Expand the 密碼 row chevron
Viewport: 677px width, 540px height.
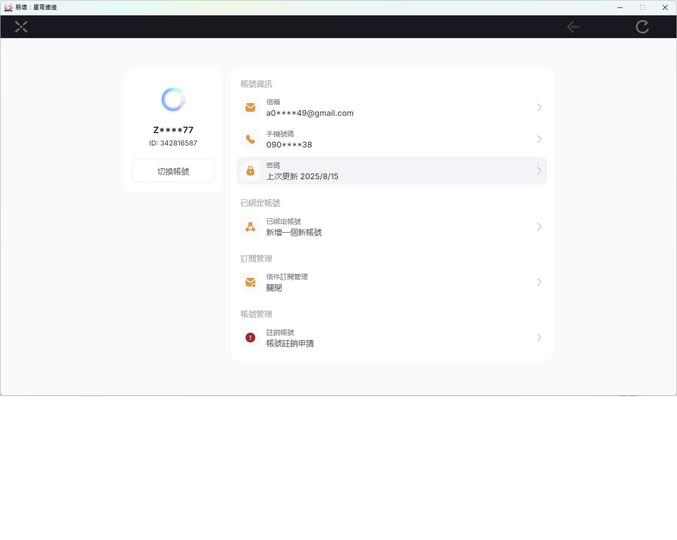tap(539, 171)
